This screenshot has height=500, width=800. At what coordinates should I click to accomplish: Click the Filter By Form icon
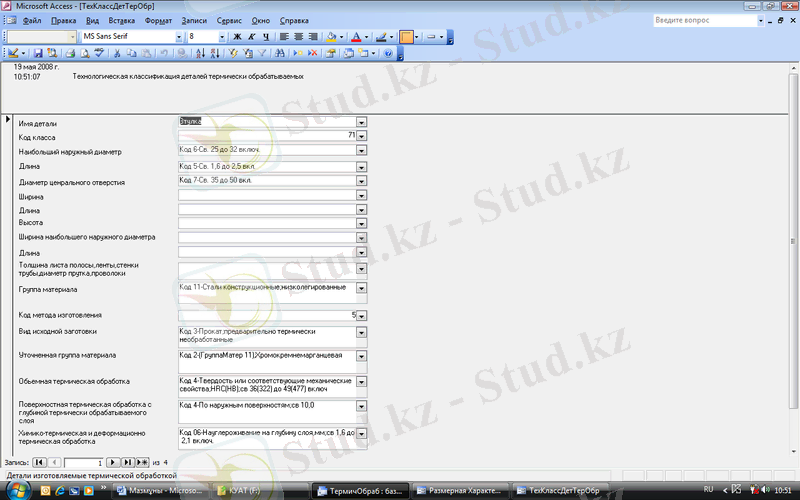point(248,53)
